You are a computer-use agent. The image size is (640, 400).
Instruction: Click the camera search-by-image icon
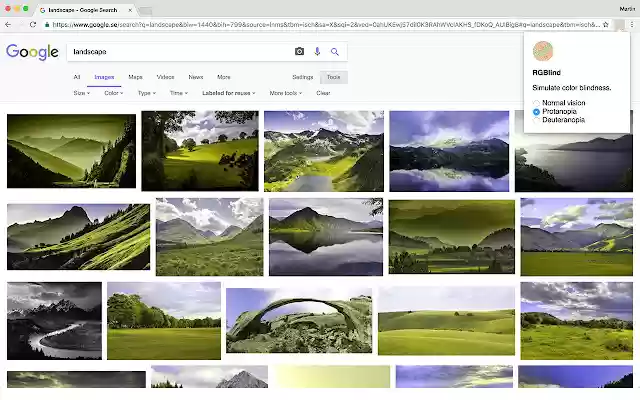[x=299, y=51]
